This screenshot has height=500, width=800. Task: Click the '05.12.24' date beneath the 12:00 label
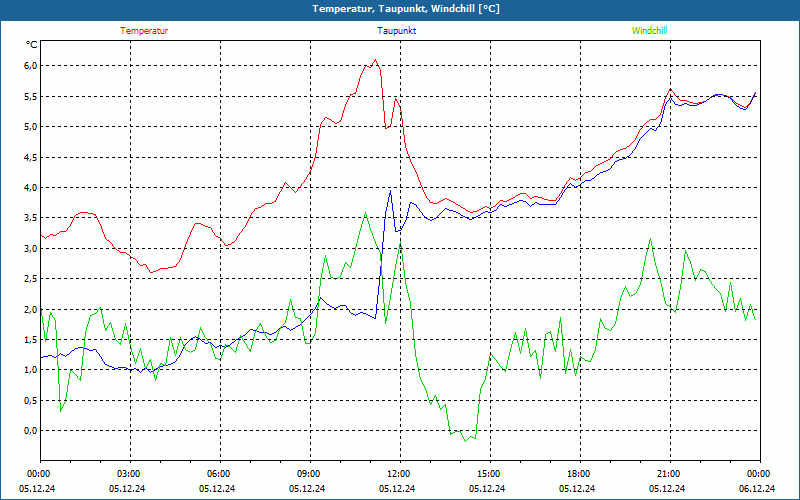[x=397, y=488]
